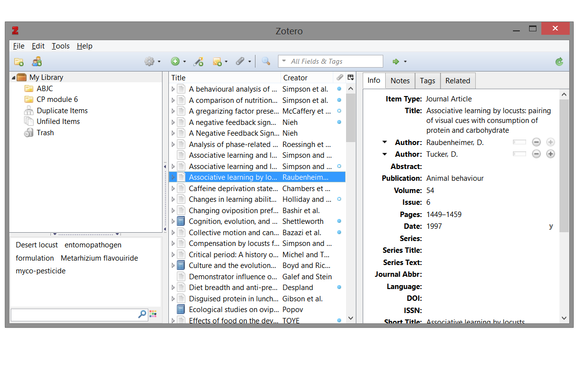Open the File menu

pos(18,46)
